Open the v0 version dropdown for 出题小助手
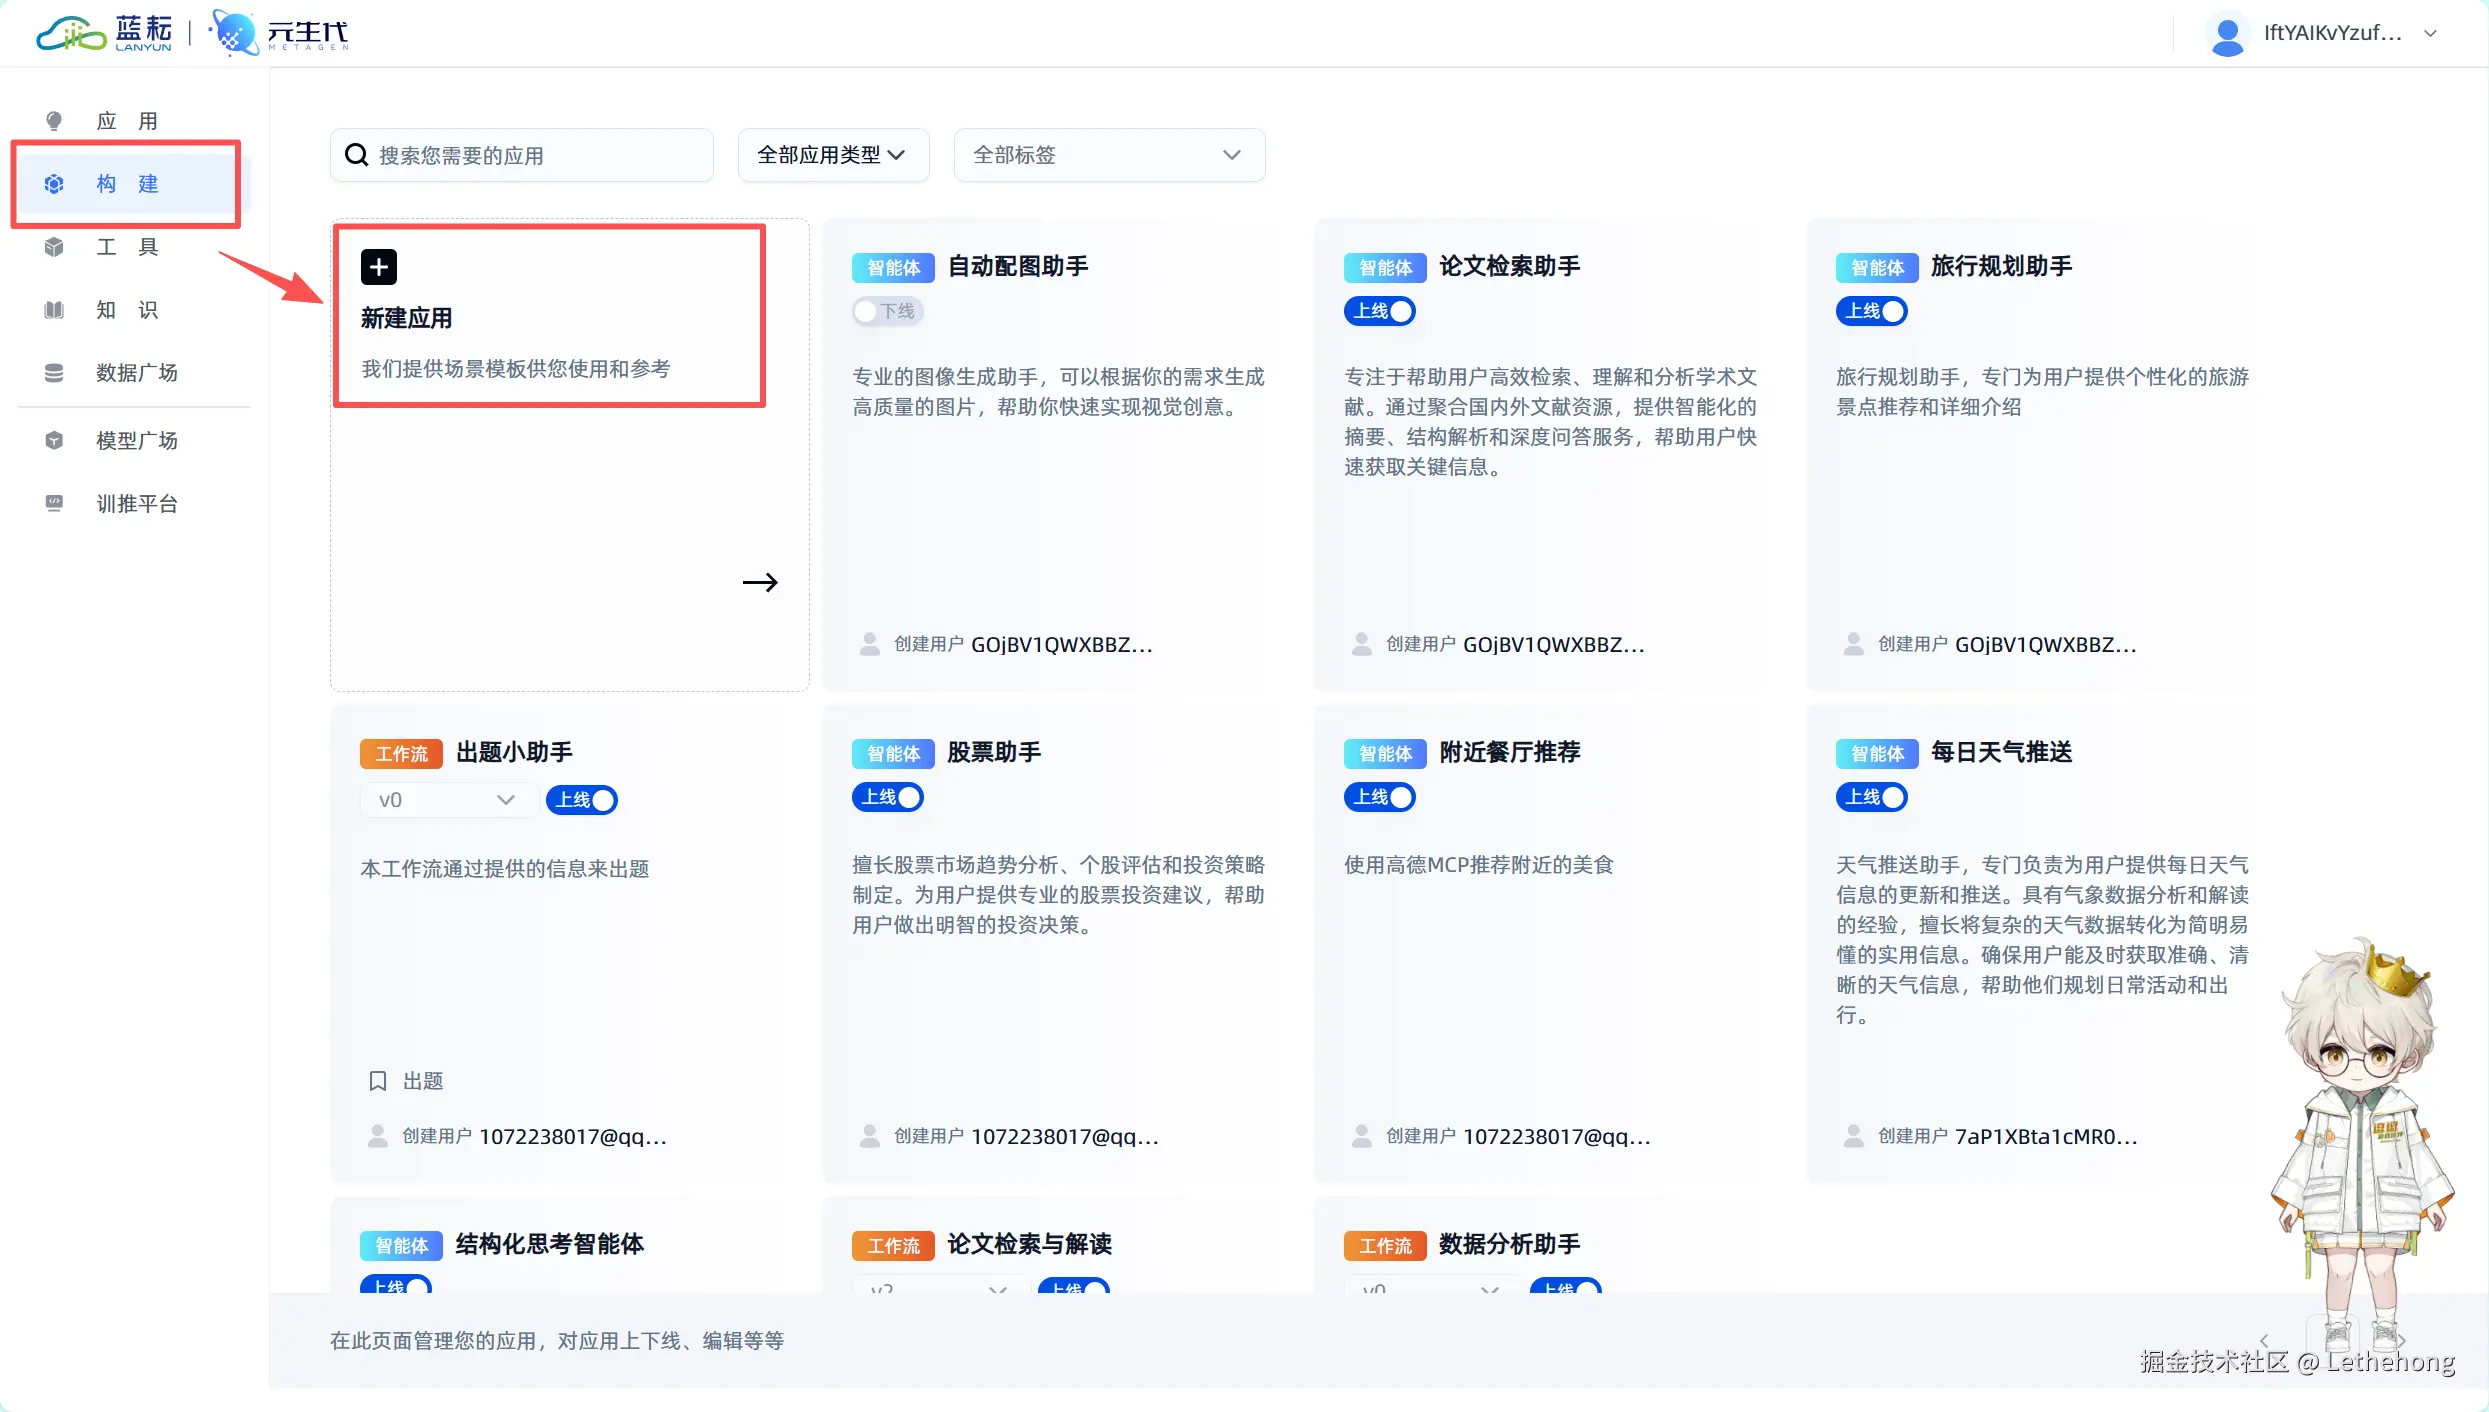 coord(446,800)
